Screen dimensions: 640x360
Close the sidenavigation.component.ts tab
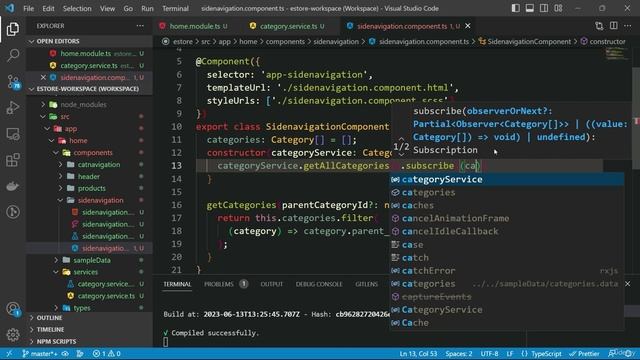(468, 26)
